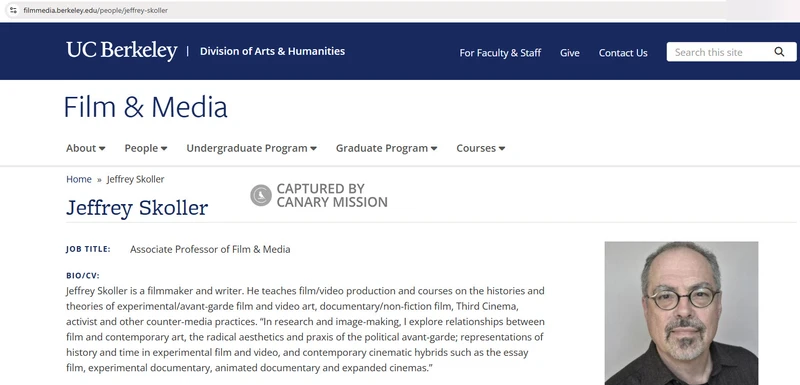The image size is (800, 385).
Task: Open the Contact Us page
Action: (623, 53)
